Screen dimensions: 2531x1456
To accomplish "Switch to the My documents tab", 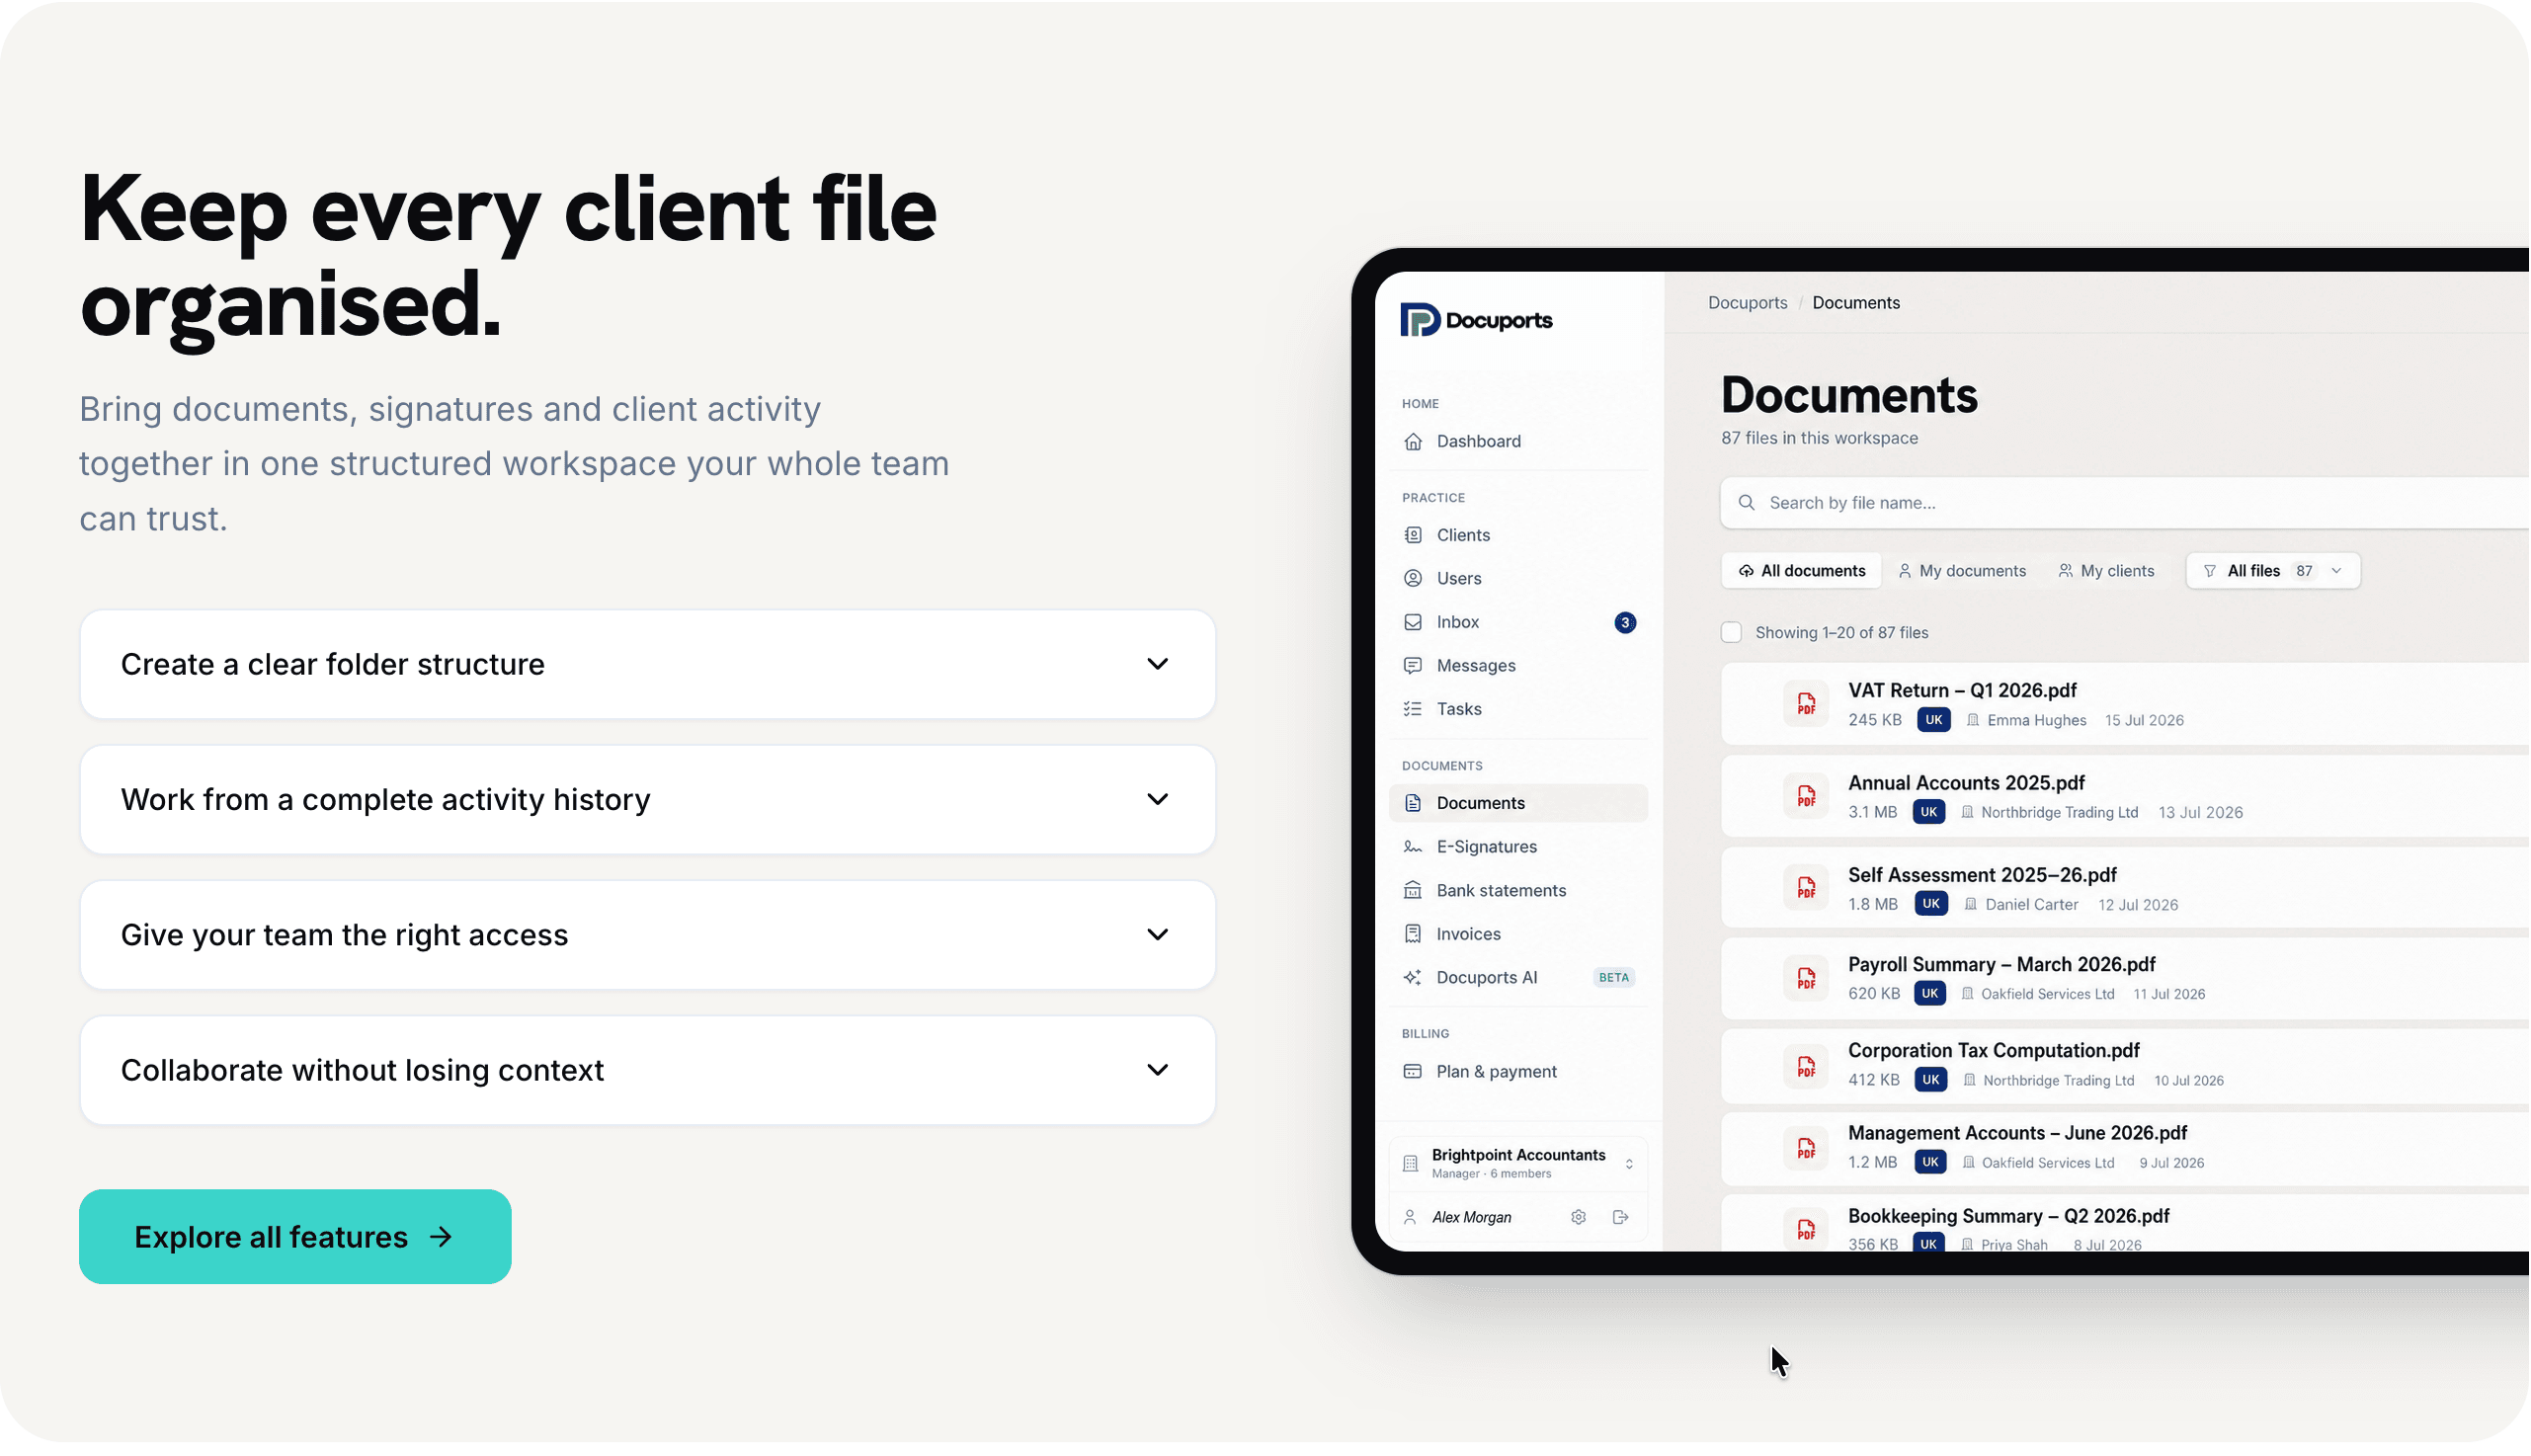I will pos(1962,571).
